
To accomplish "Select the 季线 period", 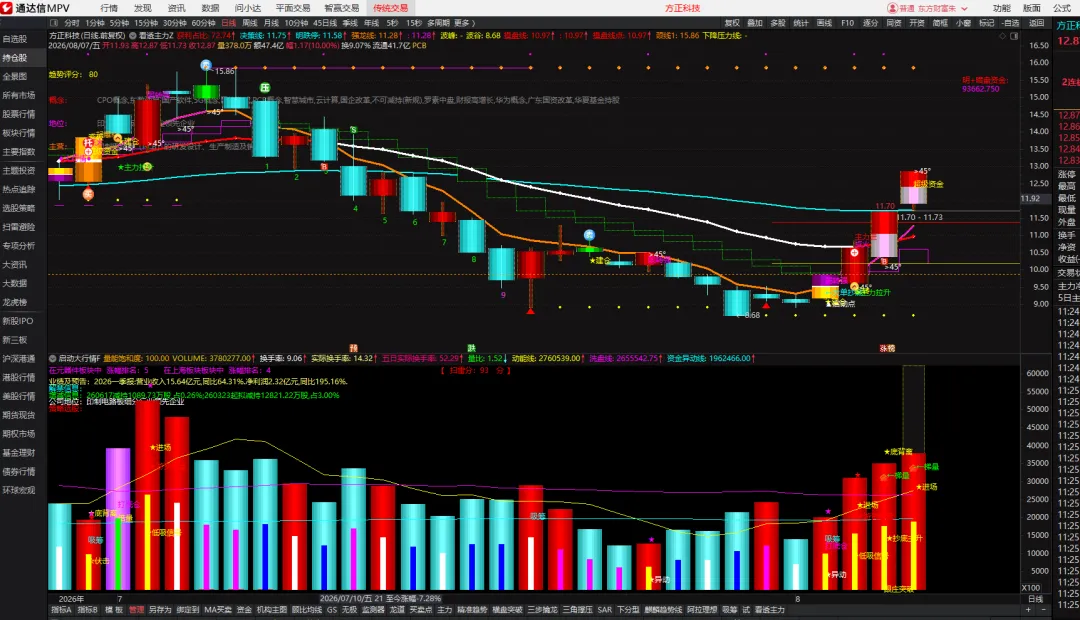I will [351, 23].
